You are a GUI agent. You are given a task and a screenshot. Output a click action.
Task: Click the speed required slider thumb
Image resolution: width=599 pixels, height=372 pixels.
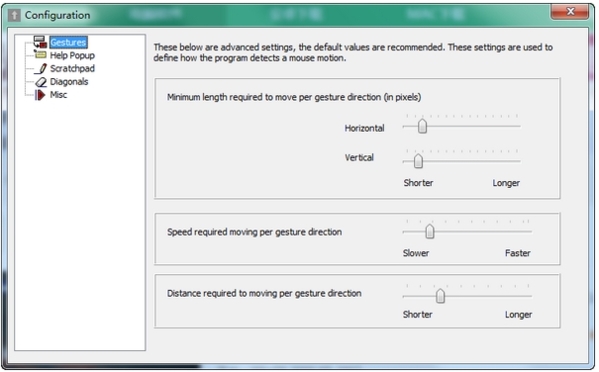pos(430,231)
